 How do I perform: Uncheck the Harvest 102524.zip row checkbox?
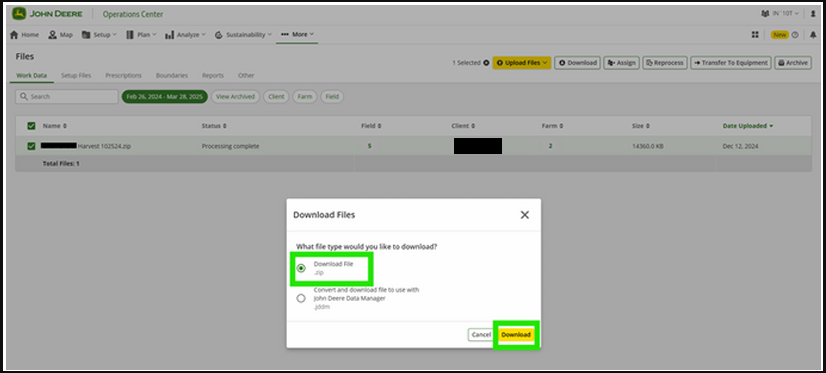pyautogui.click(x=31, y=146)
